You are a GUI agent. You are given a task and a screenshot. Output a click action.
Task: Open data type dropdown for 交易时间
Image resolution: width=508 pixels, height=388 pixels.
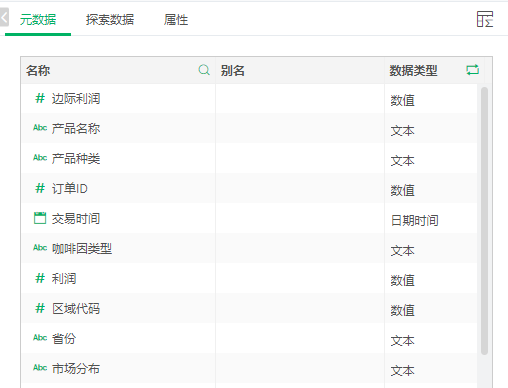click(x=431, y=220)
